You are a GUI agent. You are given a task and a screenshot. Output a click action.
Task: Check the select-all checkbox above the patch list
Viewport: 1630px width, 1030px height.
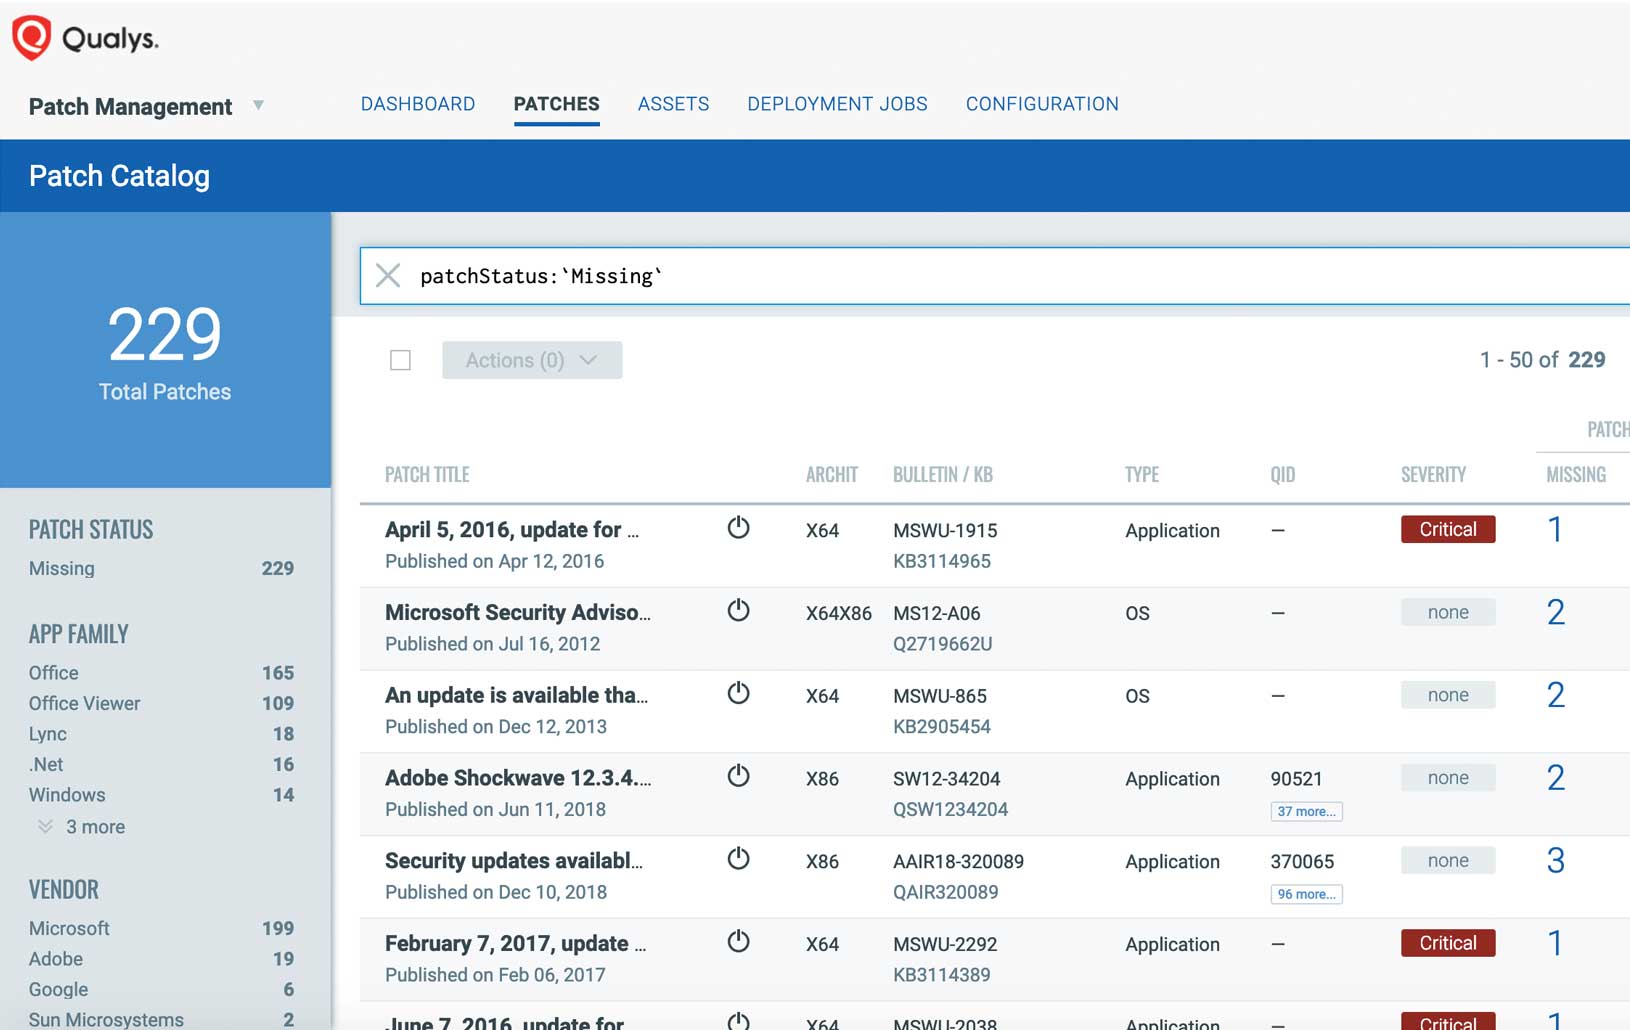[401, 359]
